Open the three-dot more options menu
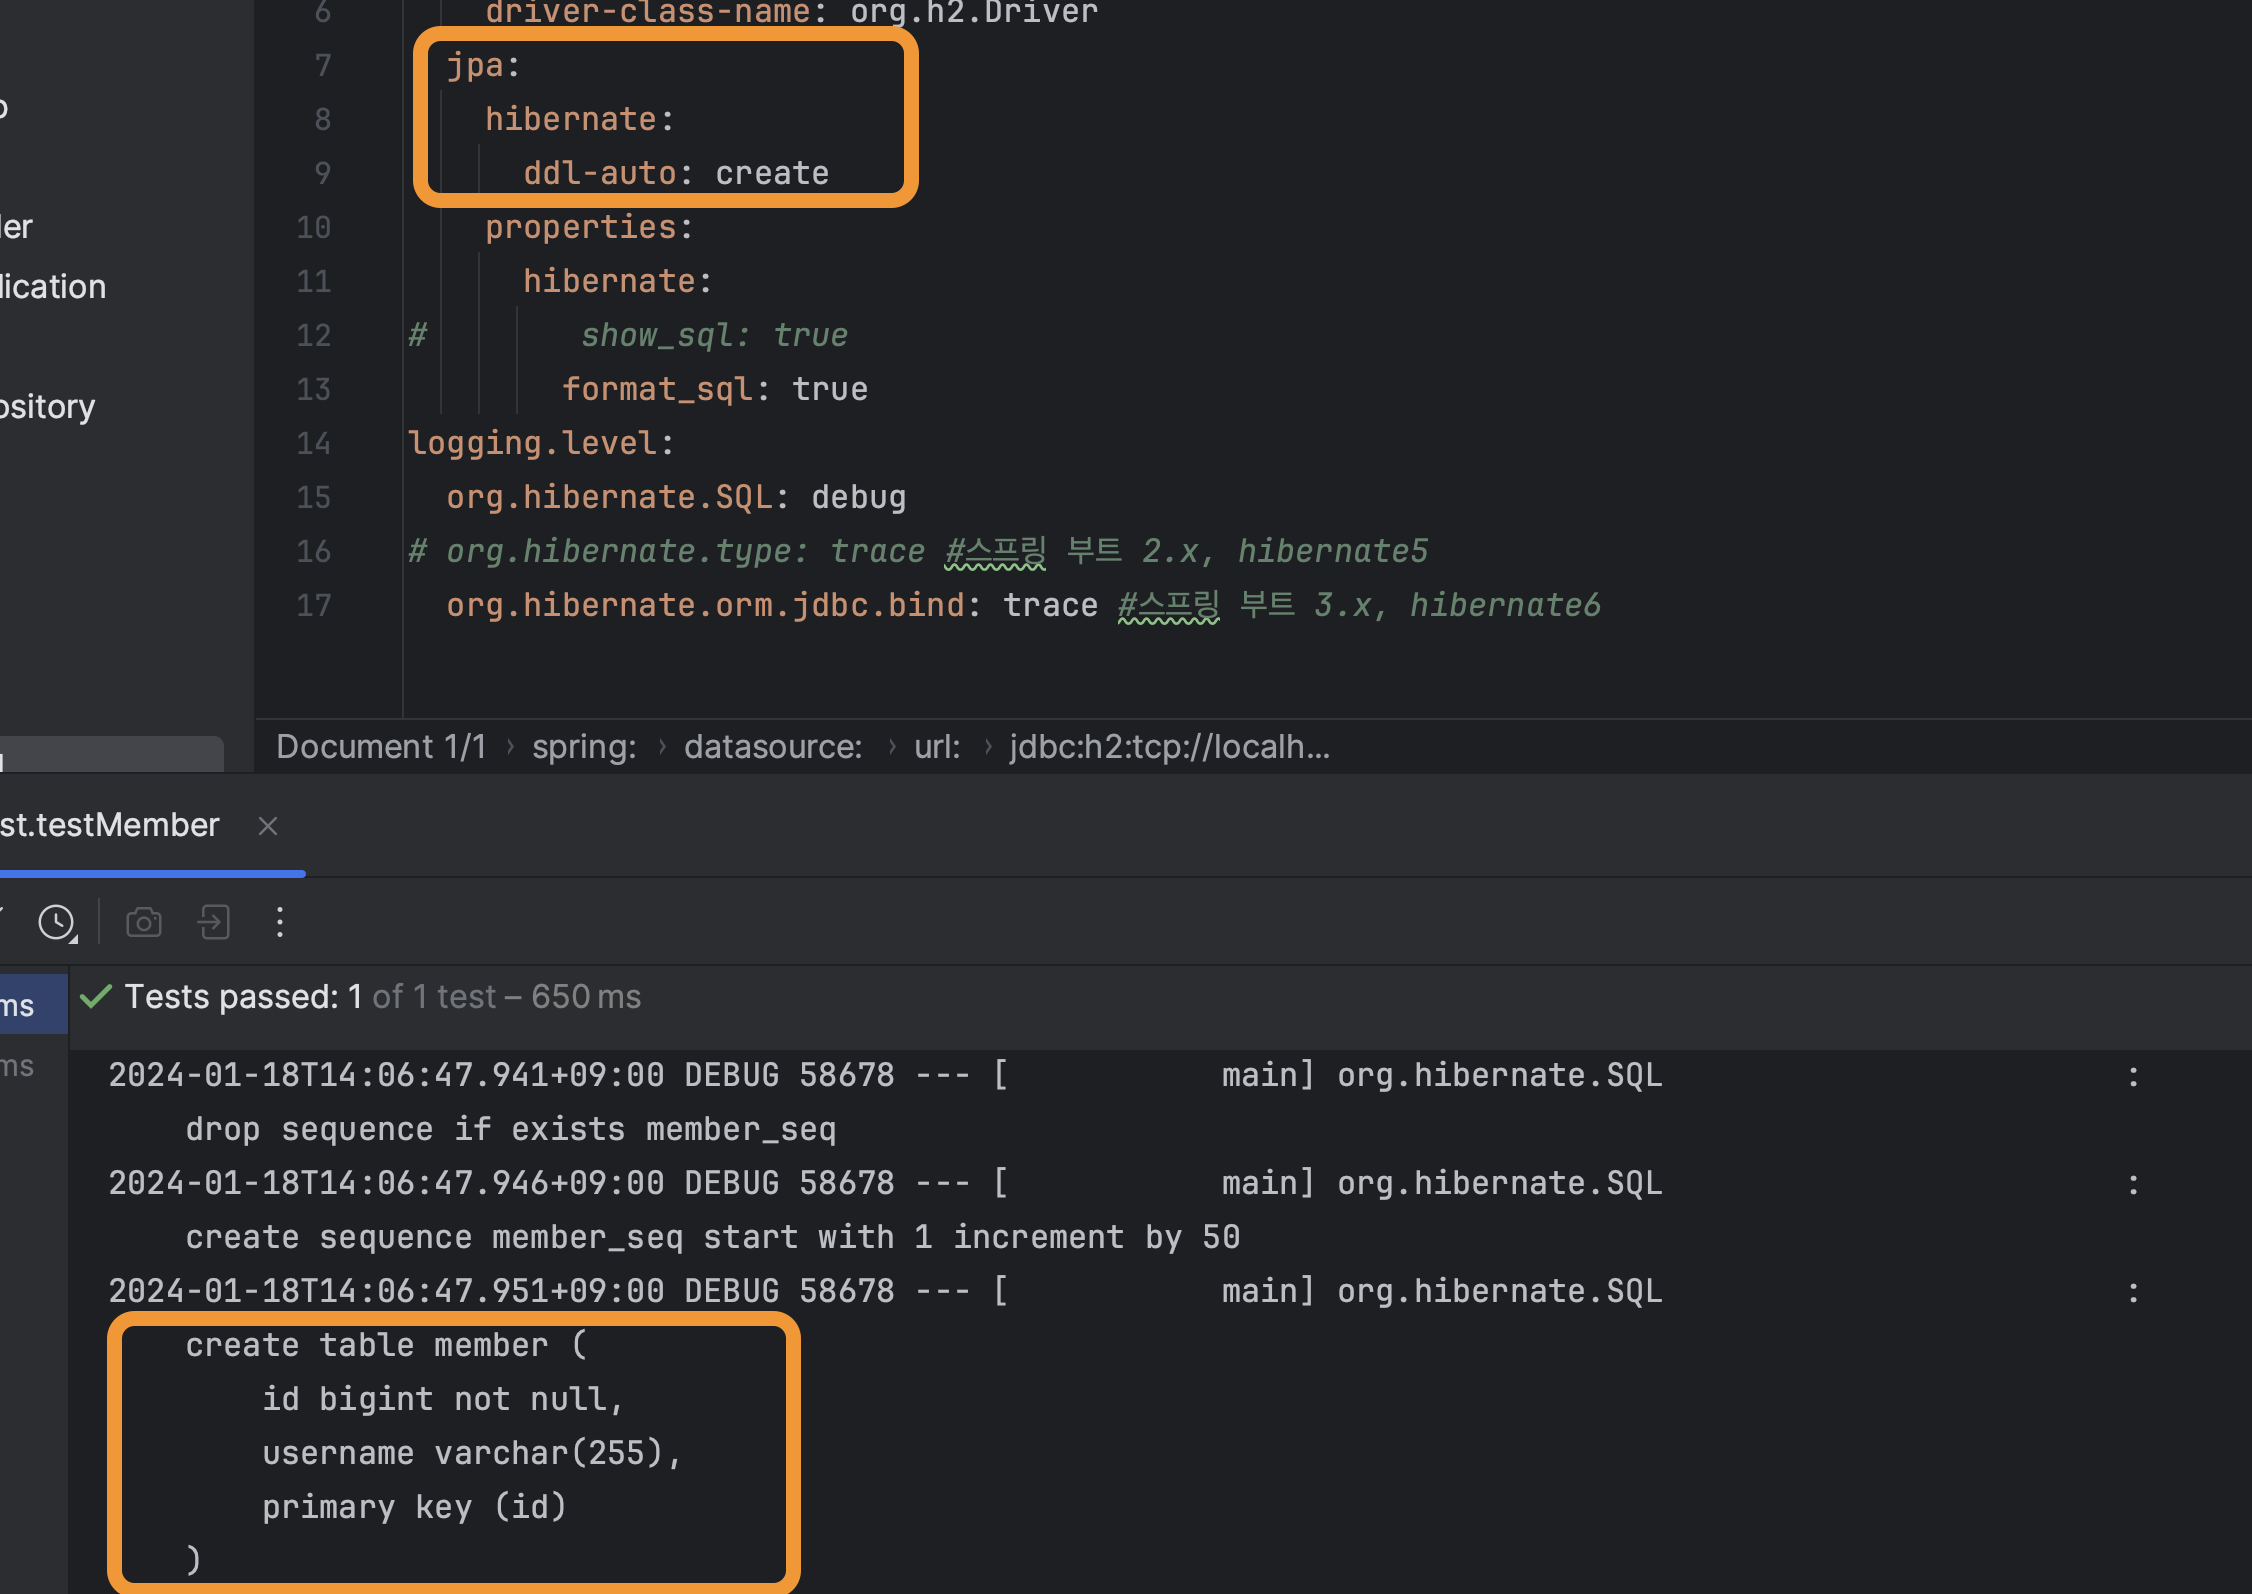2252x1594 pixels. pyautogui.click(x=280, y=922)
